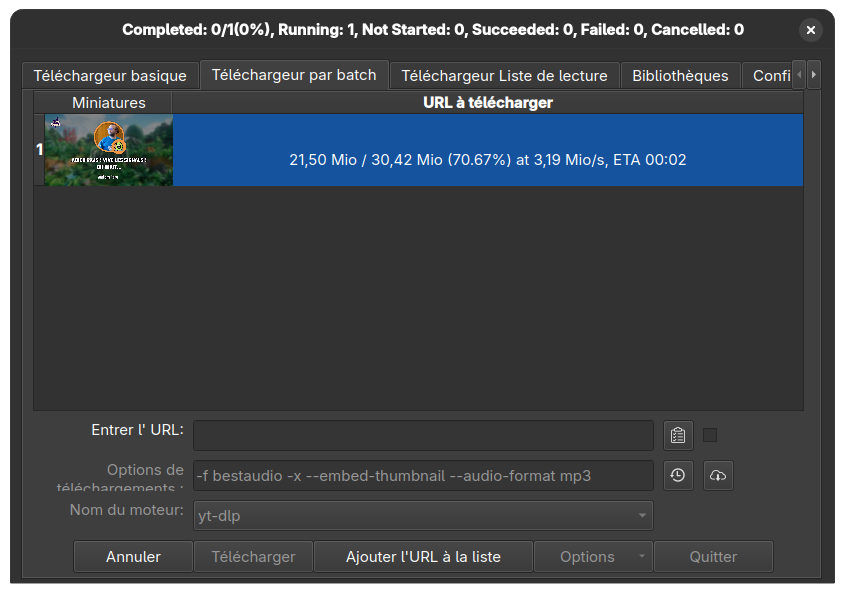Open the Options button's dropdown arrow

(x=641, y=556)
